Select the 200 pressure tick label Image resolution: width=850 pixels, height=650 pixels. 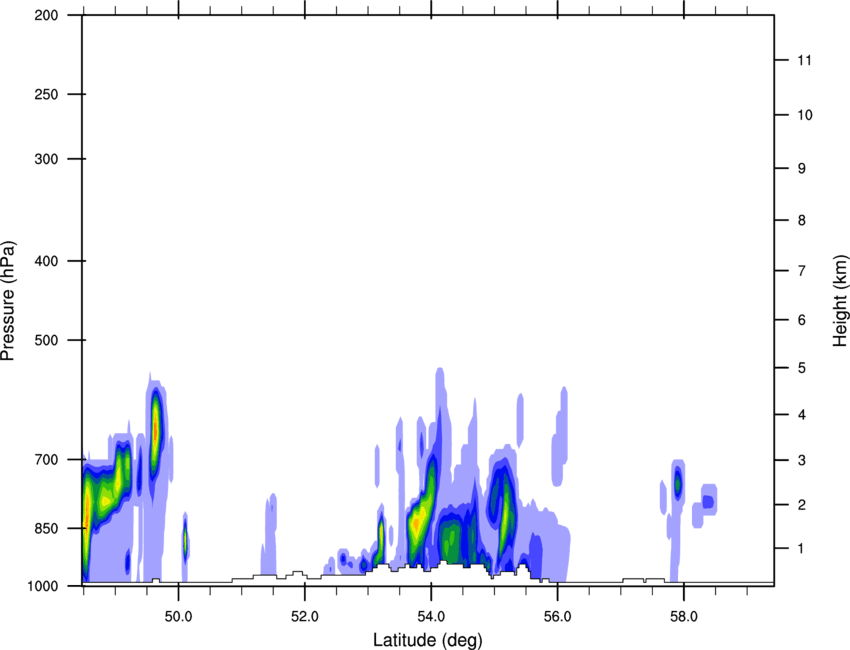coord(44,16)
